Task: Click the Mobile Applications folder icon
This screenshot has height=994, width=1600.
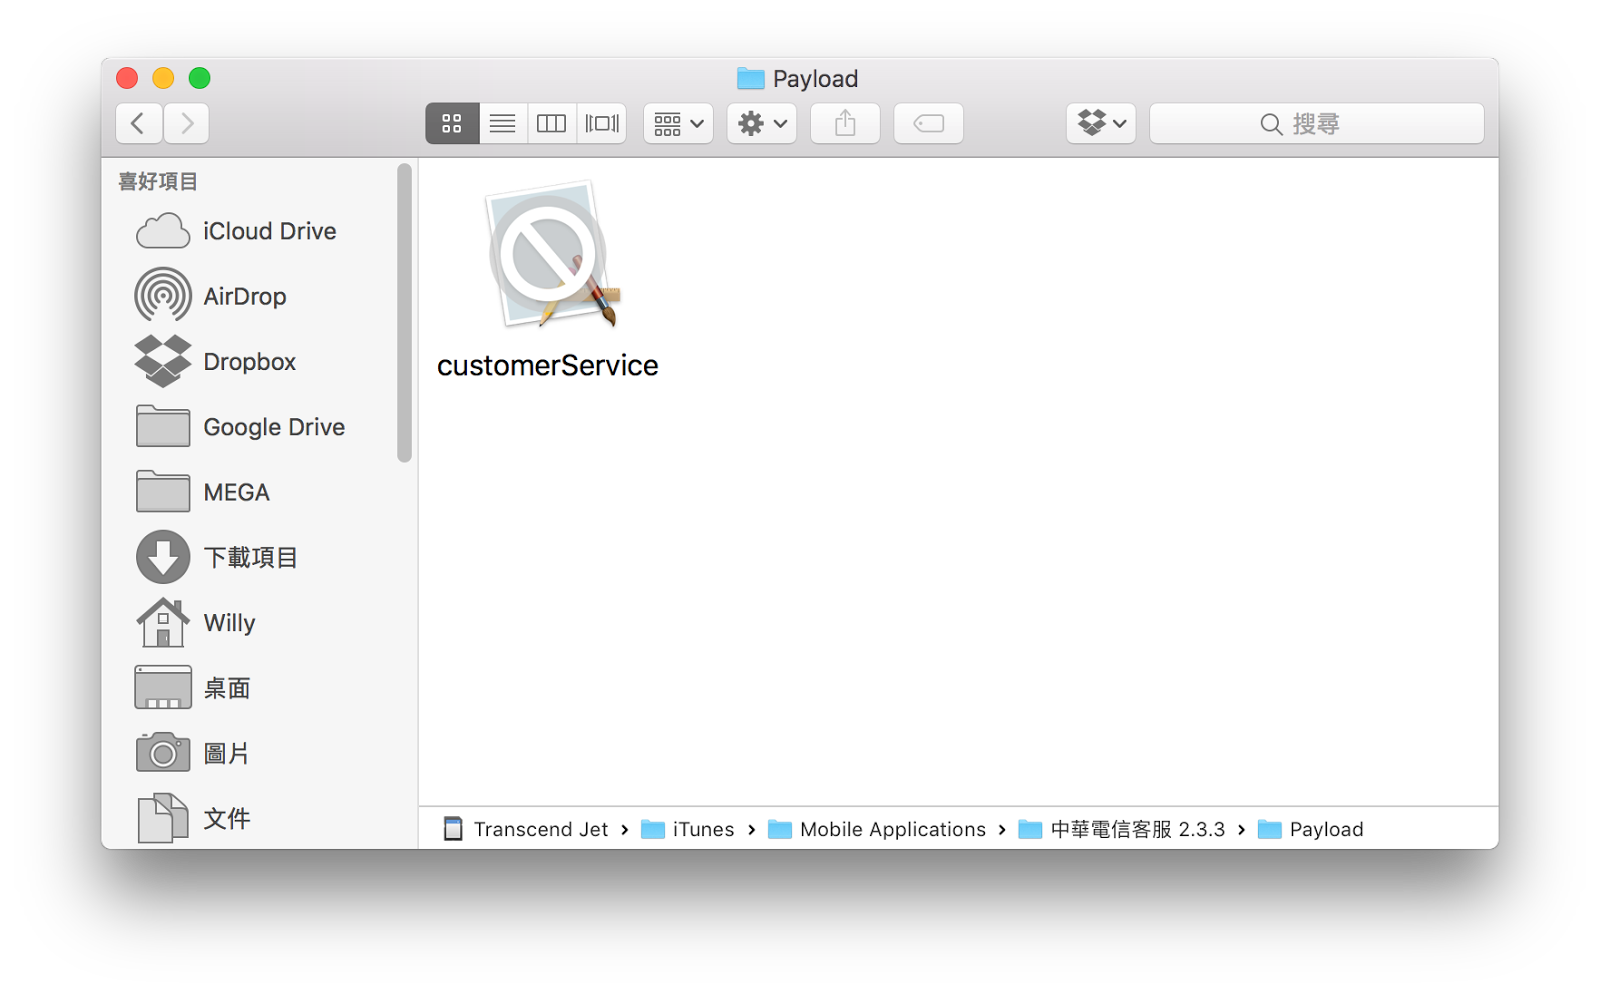Action: pyautogui.click(x=780, y=829)
